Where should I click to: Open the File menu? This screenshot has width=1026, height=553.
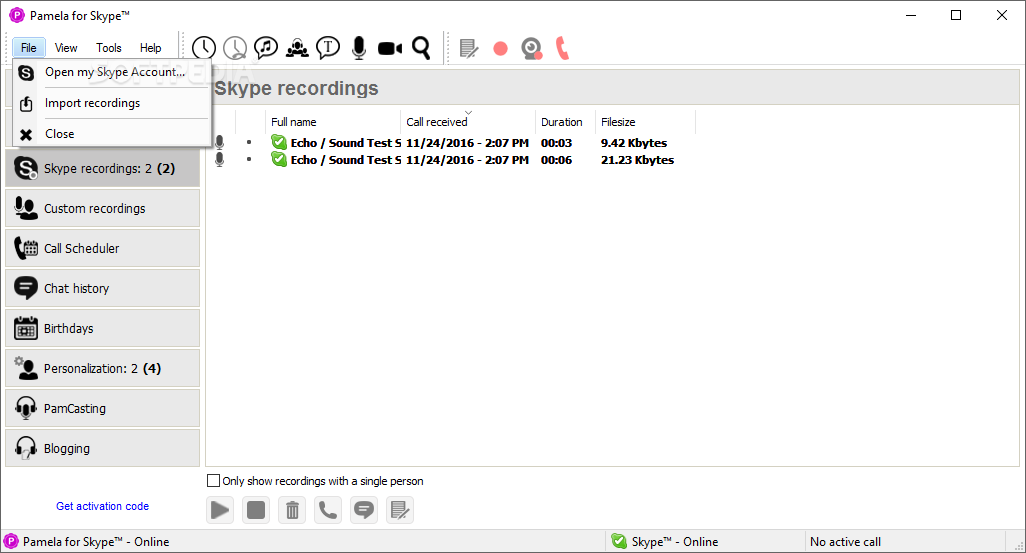coord(29,48)
